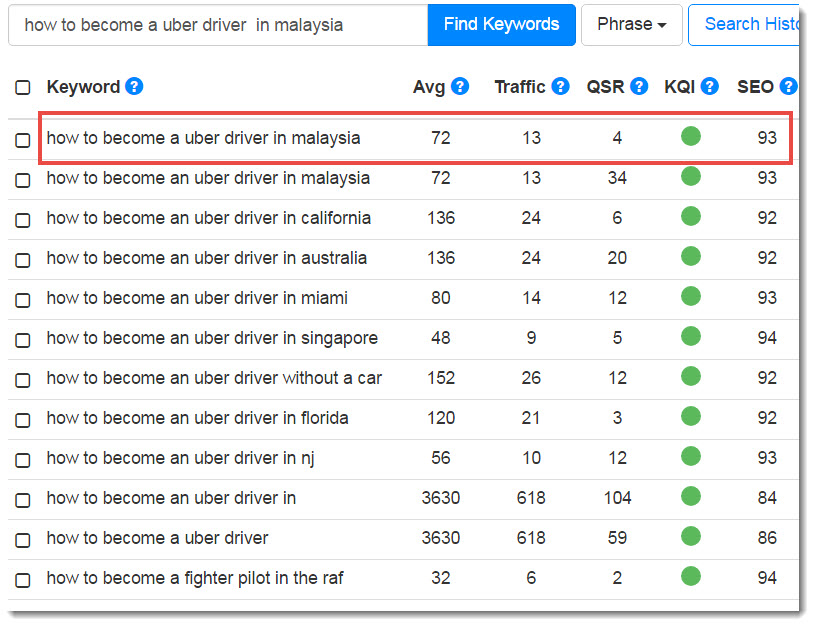Toggle the select-all checkbox in header
814x626 pixels.
(x=23, y=87)
